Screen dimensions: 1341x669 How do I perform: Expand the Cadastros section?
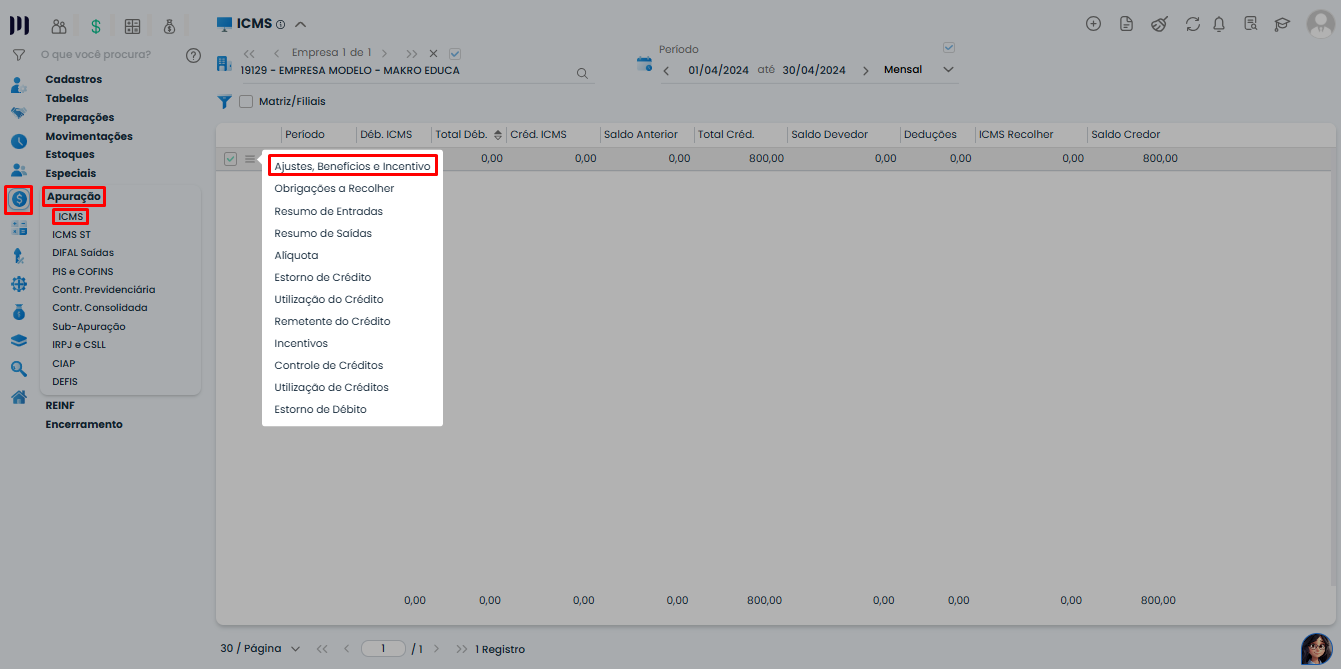click(73, 79)
